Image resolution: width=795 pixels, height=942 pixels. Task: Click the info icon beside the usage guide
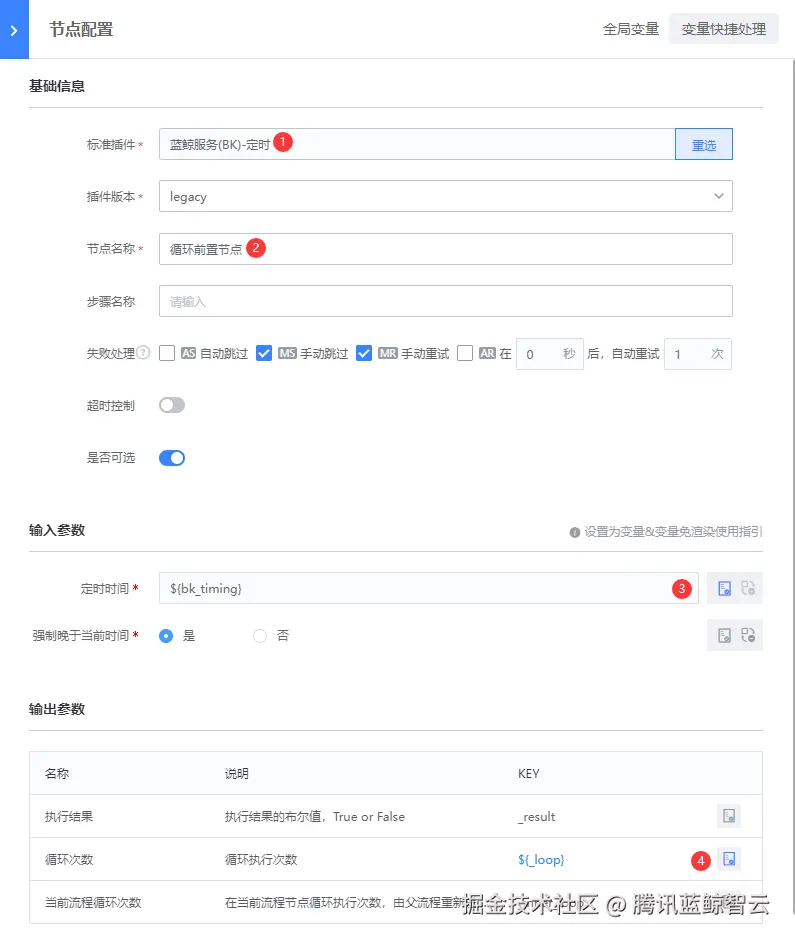574,532
